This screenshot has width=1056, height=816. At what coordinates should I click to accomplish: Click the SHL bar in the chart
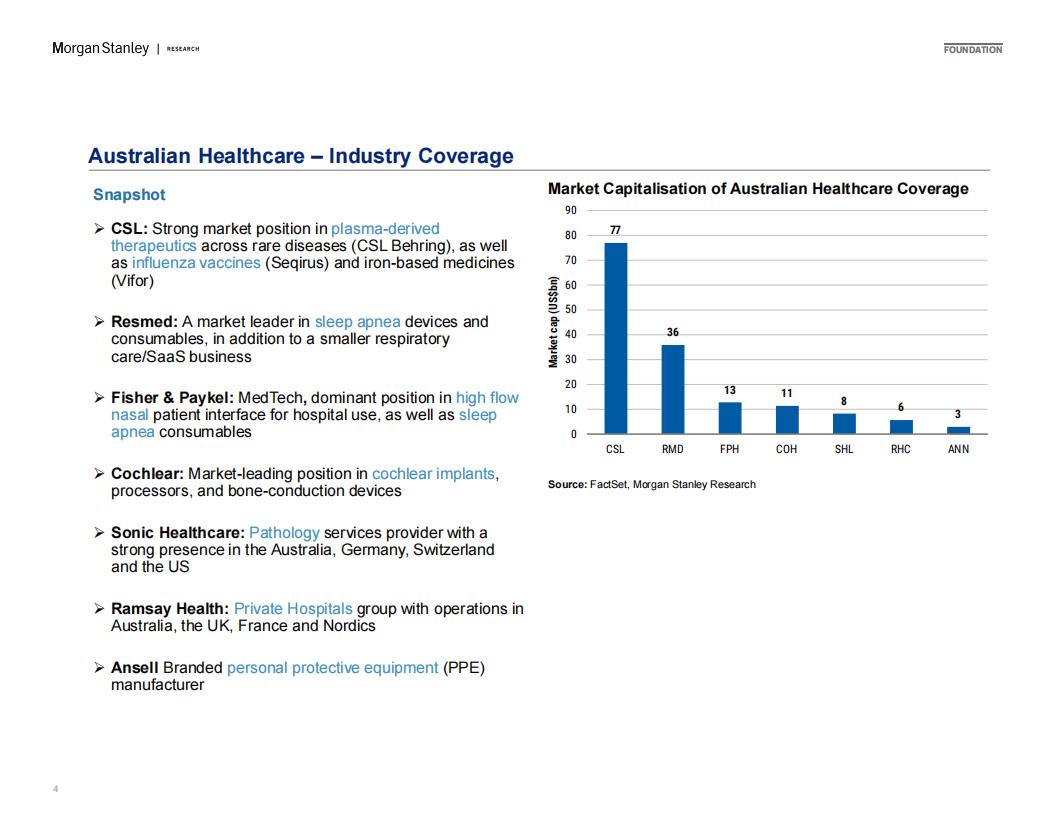844,423
